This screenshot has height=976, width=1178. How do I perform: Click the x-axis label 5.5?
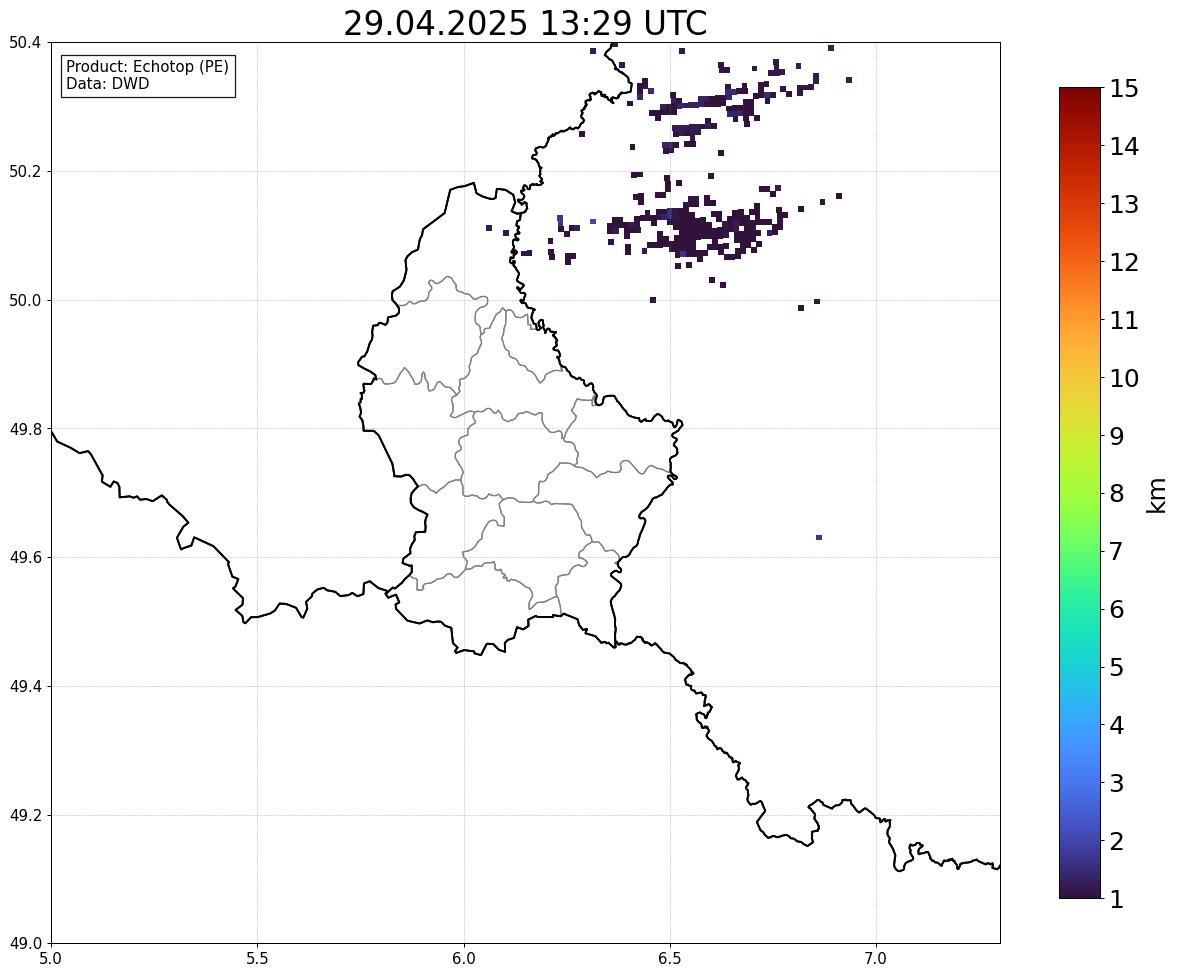coord(257,959)
